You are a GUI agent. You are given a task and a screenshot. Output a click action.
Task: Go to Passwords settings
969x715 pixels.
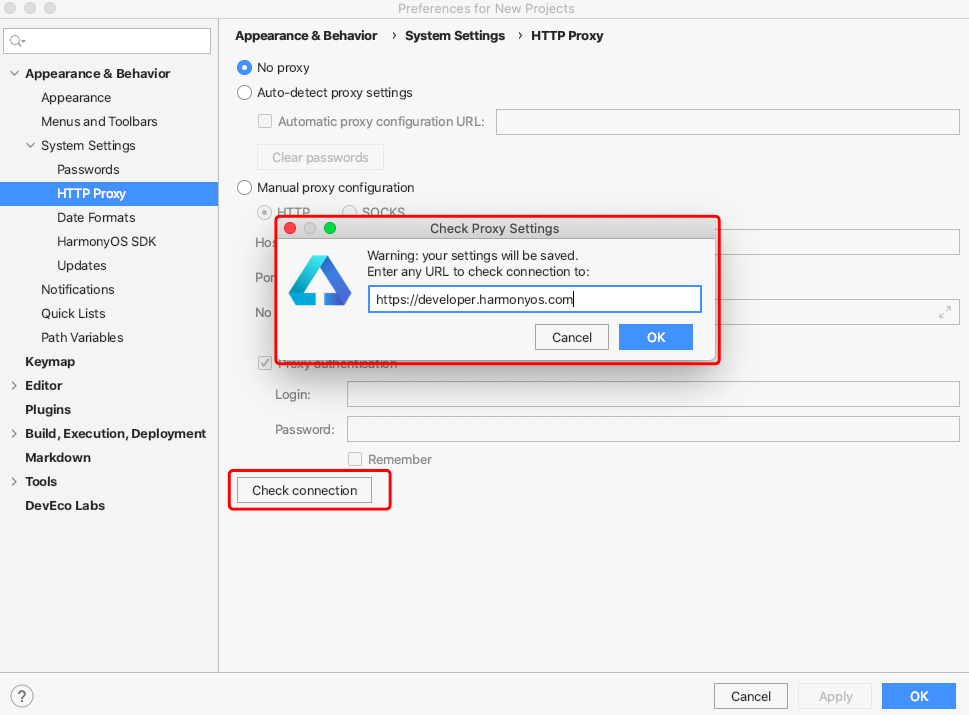tap(88, 169)
